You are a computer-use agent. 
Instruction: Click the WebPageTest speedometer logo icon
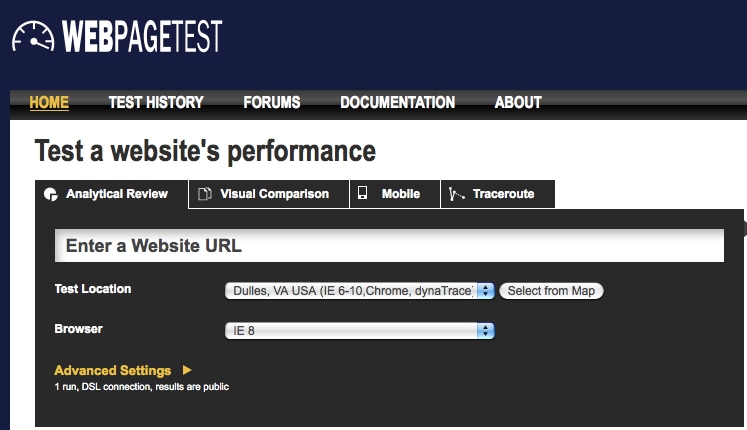[x=33, y=36]
